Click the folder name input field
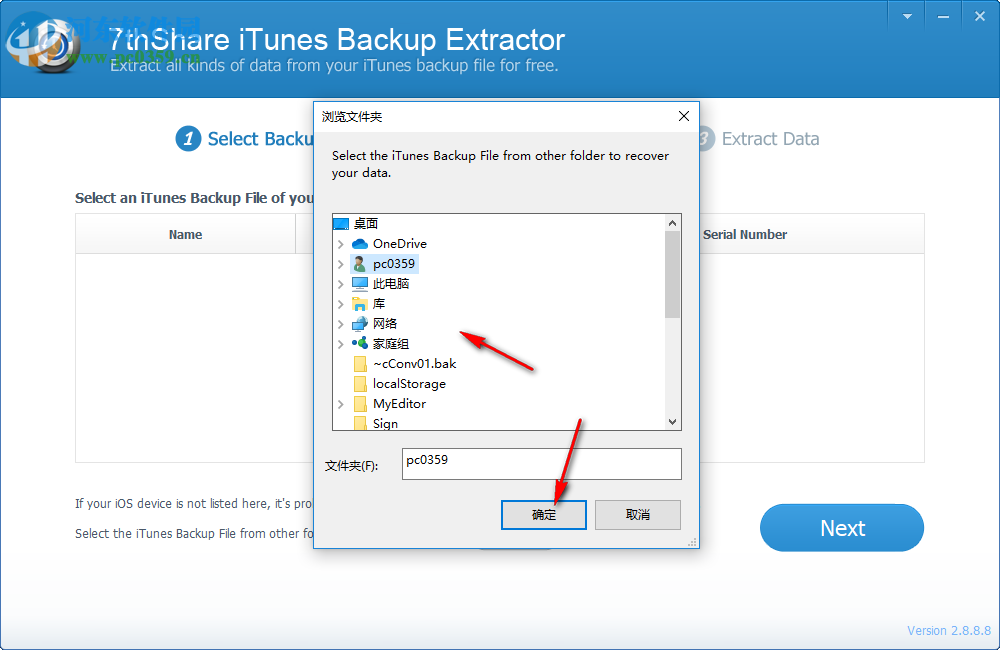 coord(541,464)
